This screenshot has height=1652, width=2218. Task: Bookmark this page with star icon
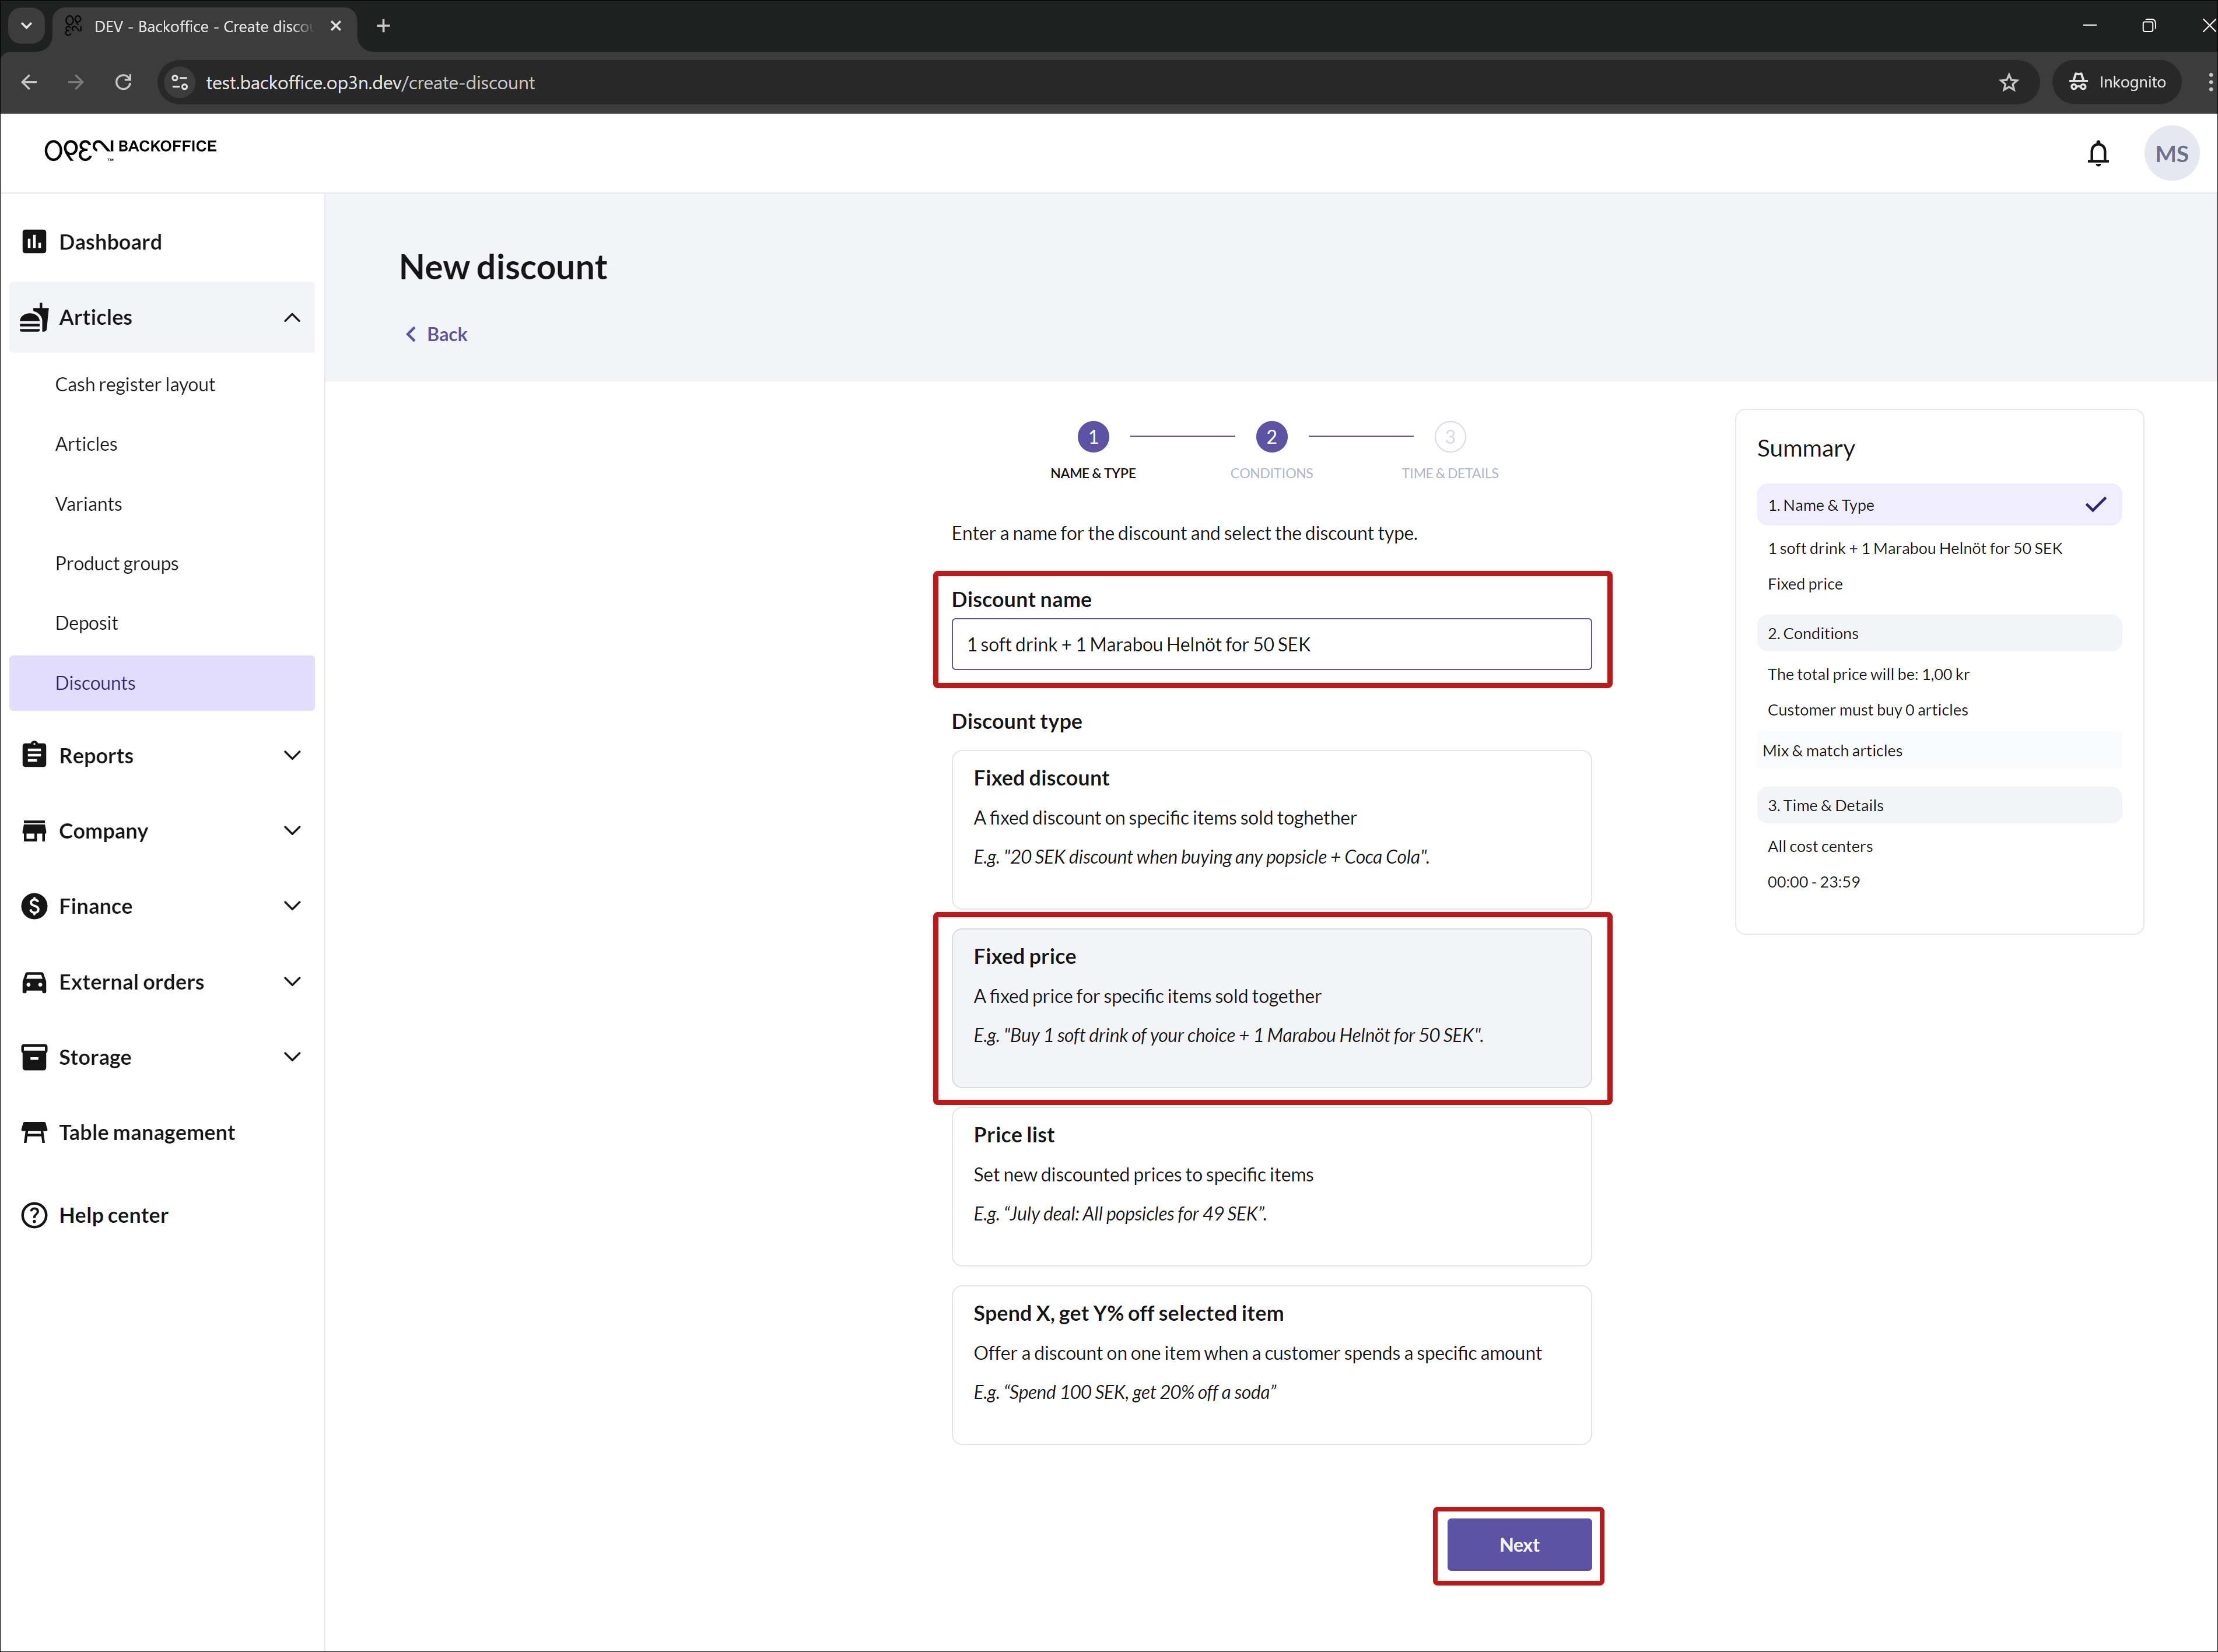(x=2008, y=82)
